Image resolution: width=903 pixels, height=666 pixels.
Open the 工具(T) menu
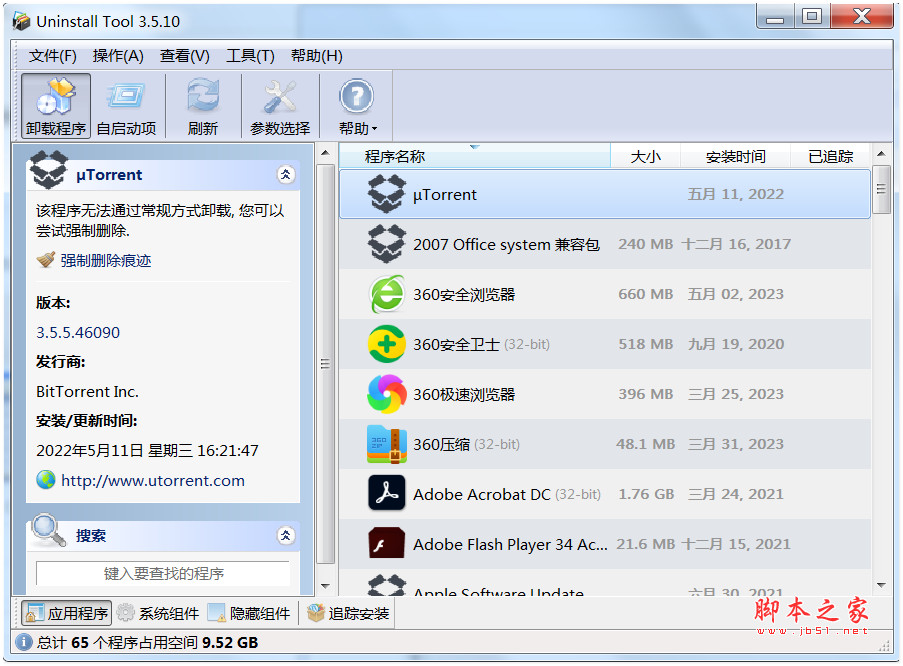point(250,56)
